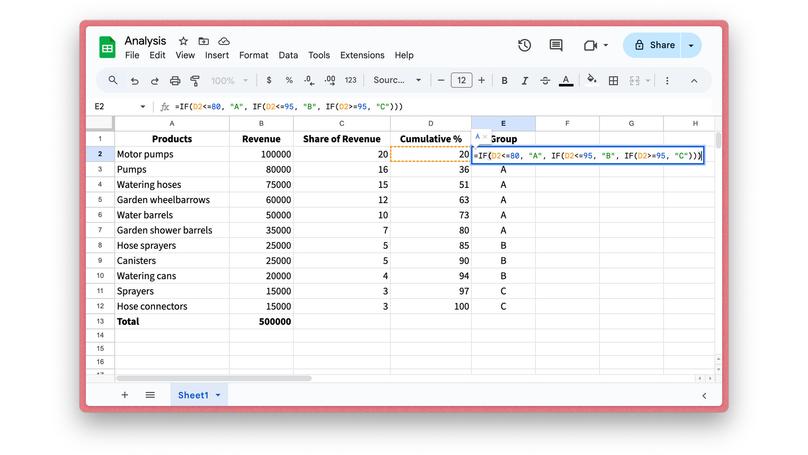Open the borders tool
The height and width of the screenshot is (455, 808).
[x=613, y=80]
